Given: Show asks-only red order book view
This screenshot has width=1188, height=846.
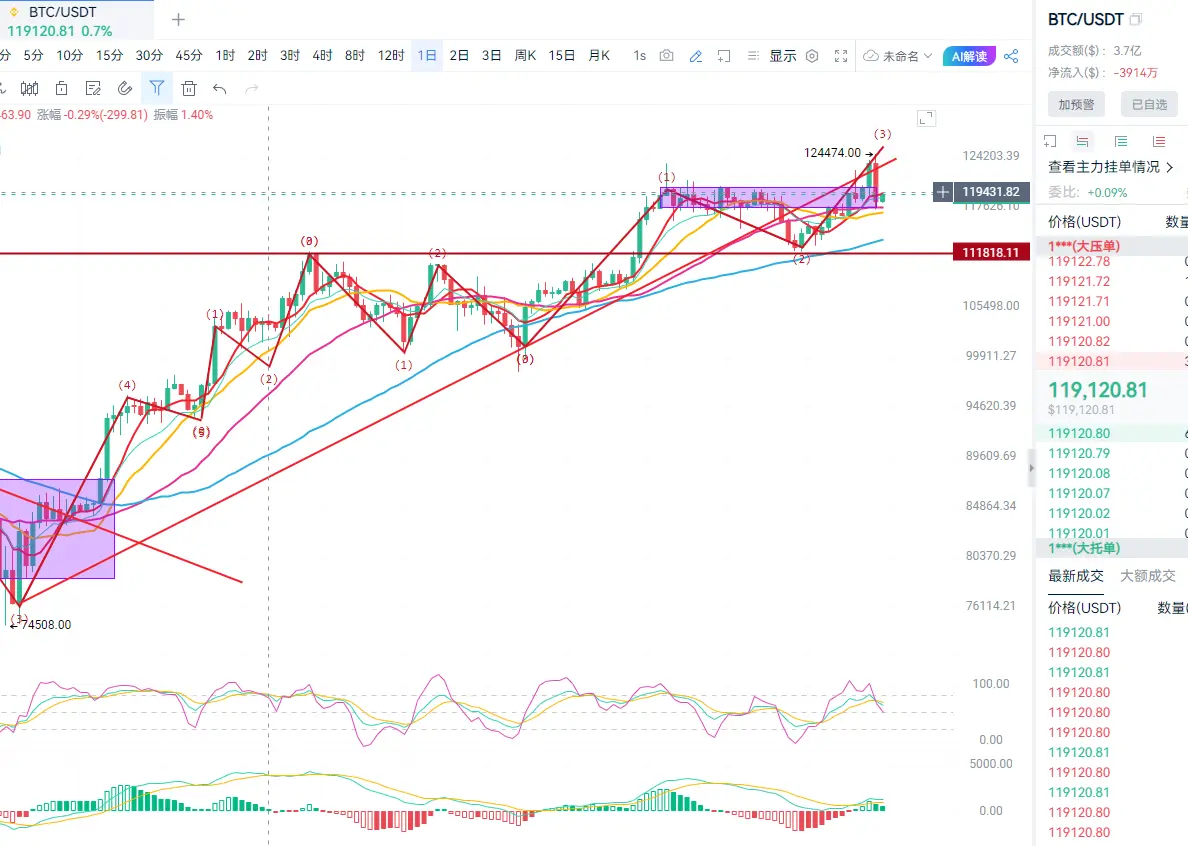Looking at the screenshot, I should point(1158,141).
